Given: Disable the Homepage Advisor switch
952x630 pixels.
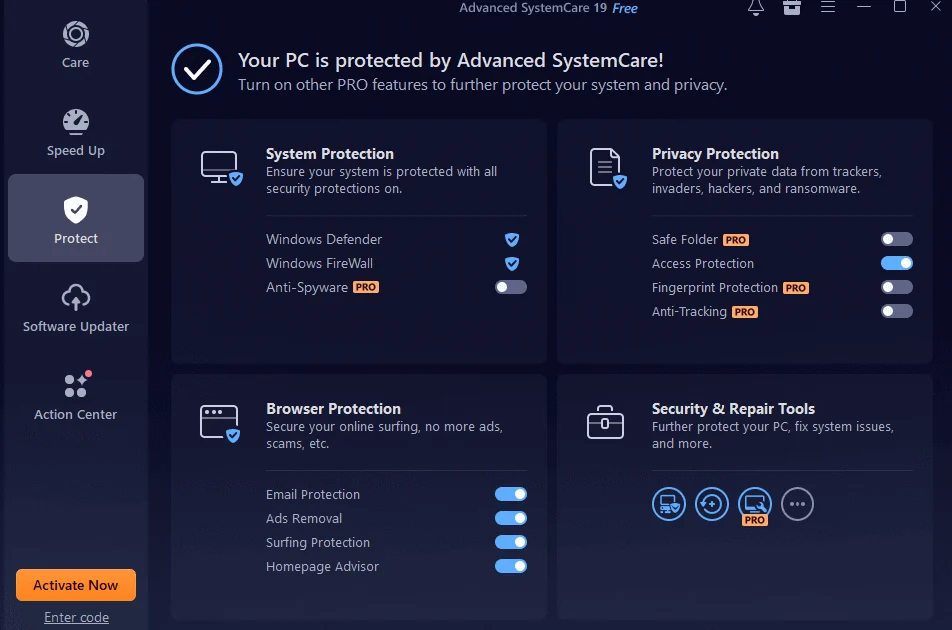Looking at the screenshot, I should click(510, 566).
